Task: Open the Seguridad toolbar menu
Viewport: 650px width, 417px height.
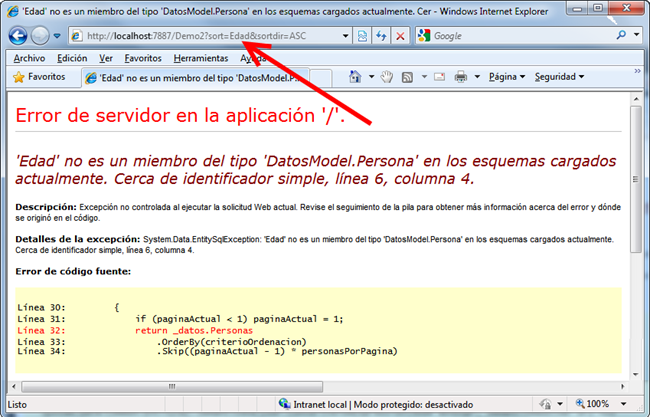Action: tap(559, 77)
